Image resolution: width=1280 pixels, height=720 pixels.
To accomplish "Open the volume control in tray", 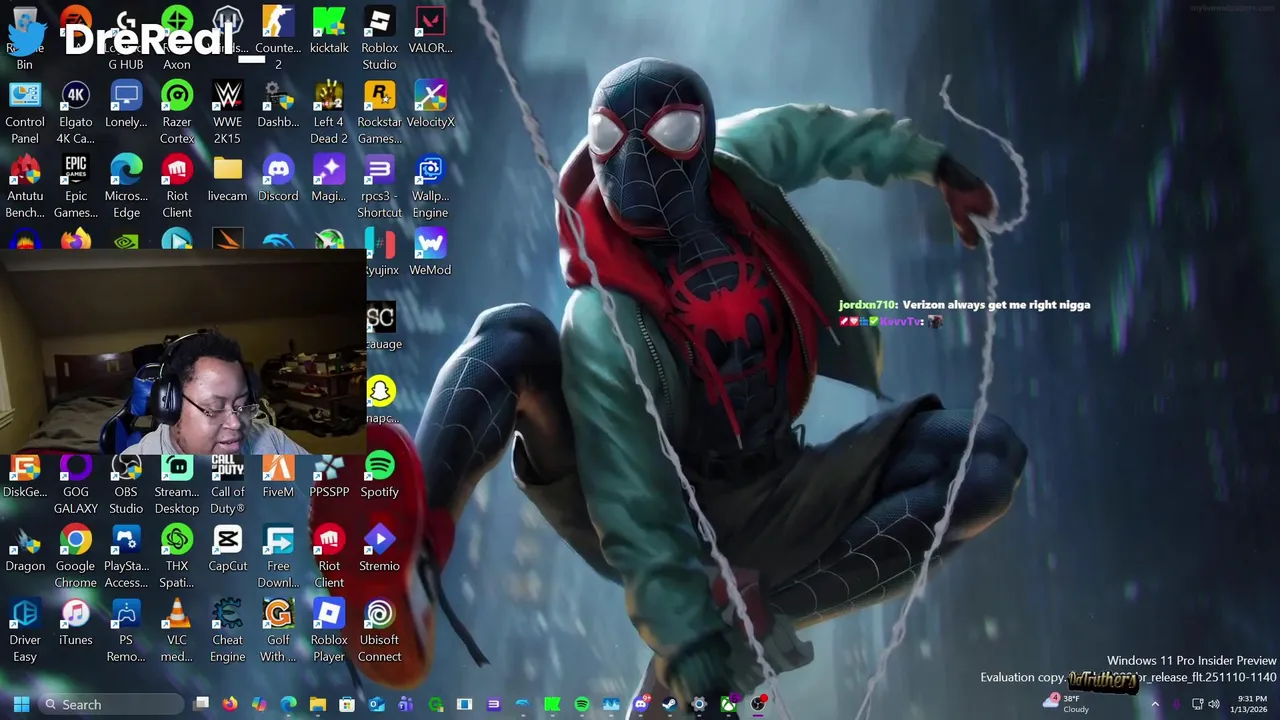I will [x=1214, y=704].
